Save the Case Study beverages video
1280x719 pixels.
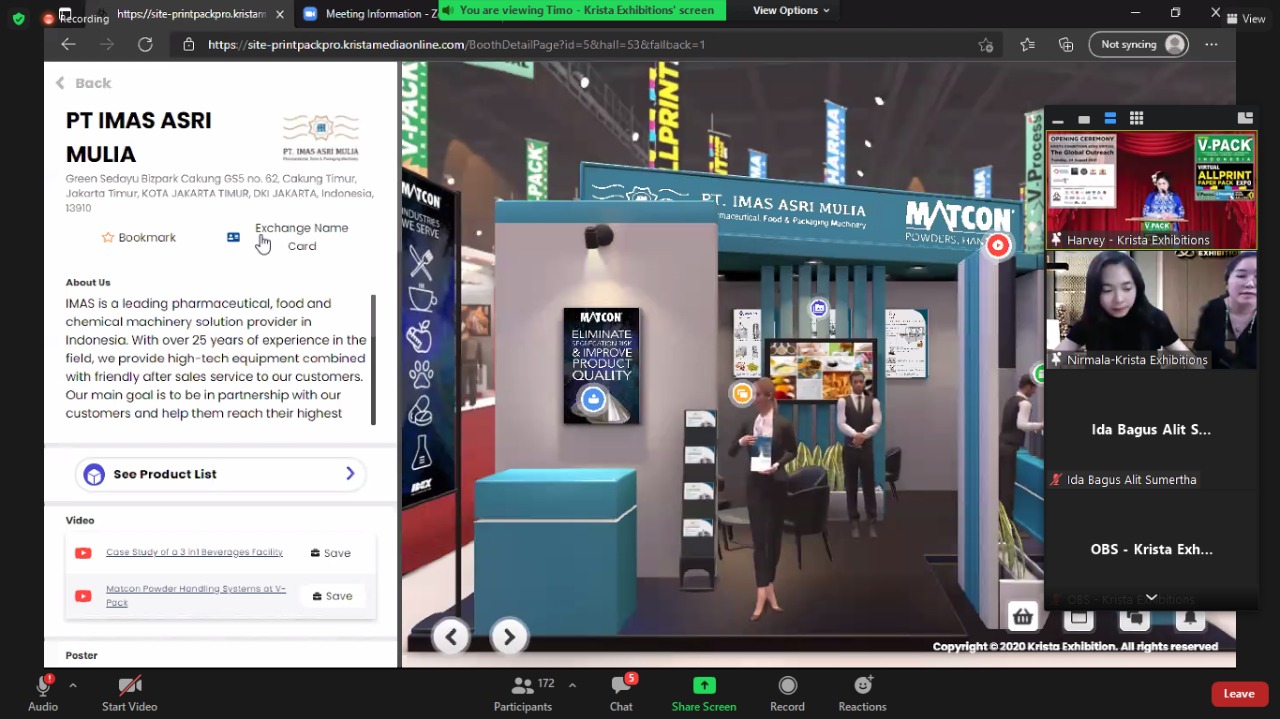pos(331,553)
